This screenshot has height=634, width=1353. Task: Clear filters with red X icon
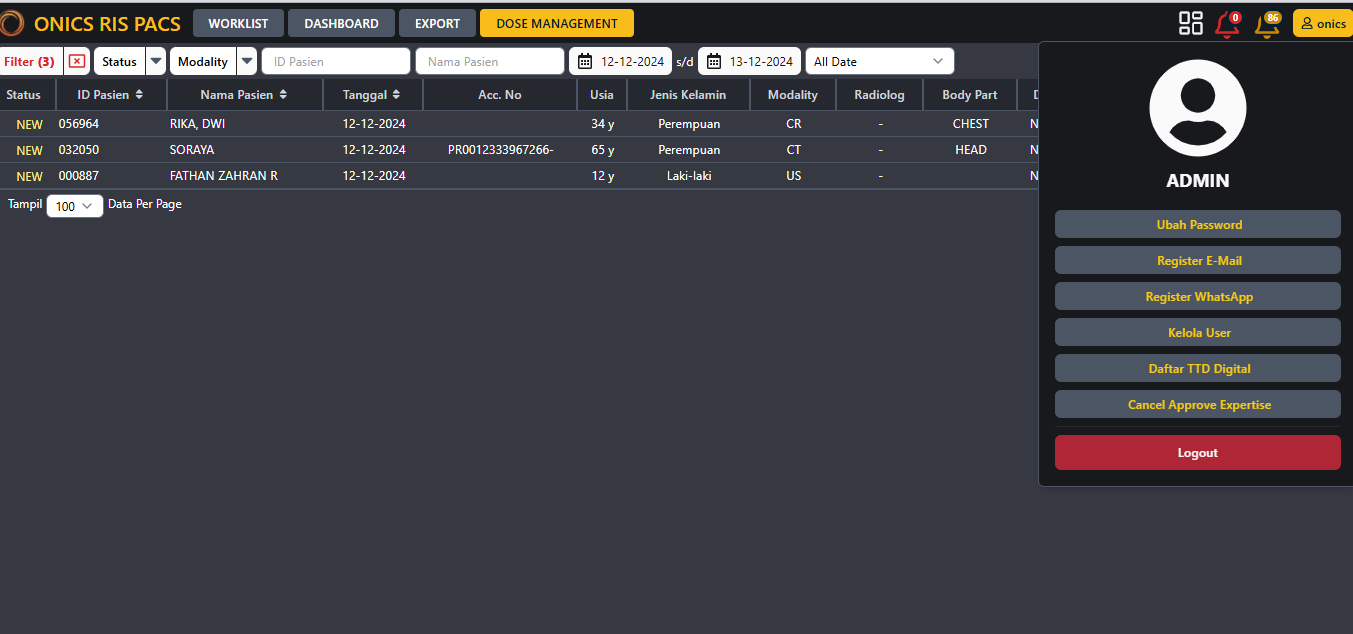77,61
